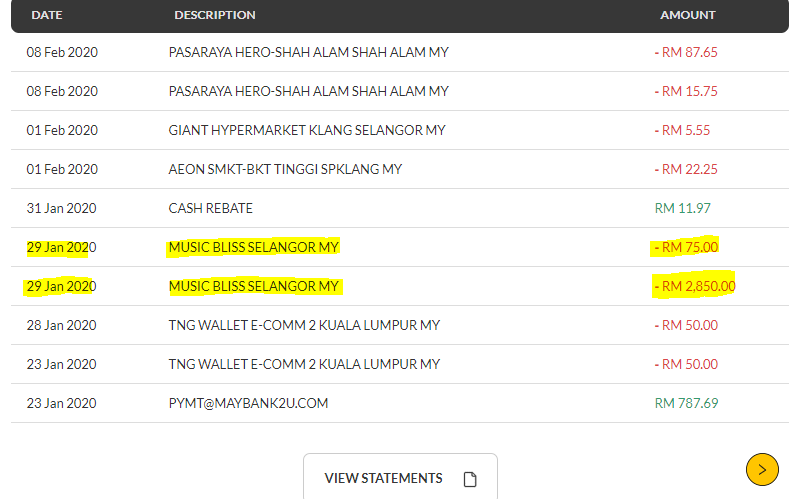Click the RM 787.69 payment amount
Image resolution: width=809 pixels, height=499 pixels.
tap(686, 403)
